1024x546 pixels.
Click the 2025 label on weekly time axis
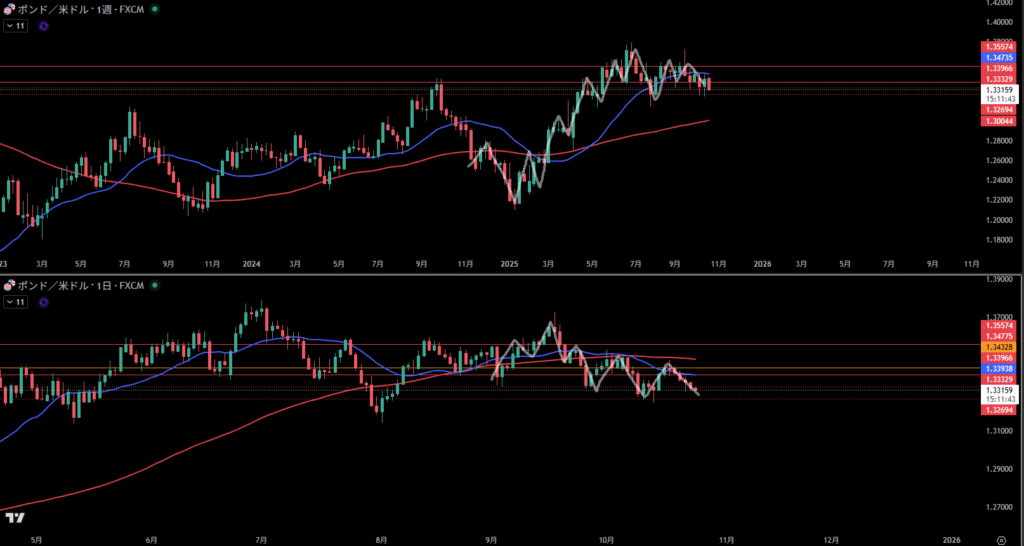(509, 264)
